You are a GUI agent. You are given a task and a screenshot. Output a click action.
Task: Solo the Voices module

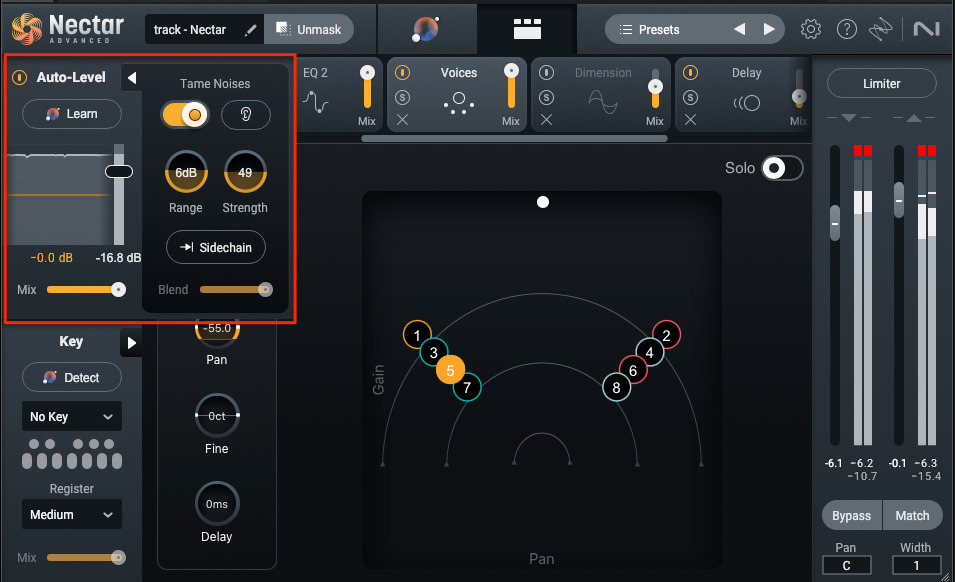point(403,97)
